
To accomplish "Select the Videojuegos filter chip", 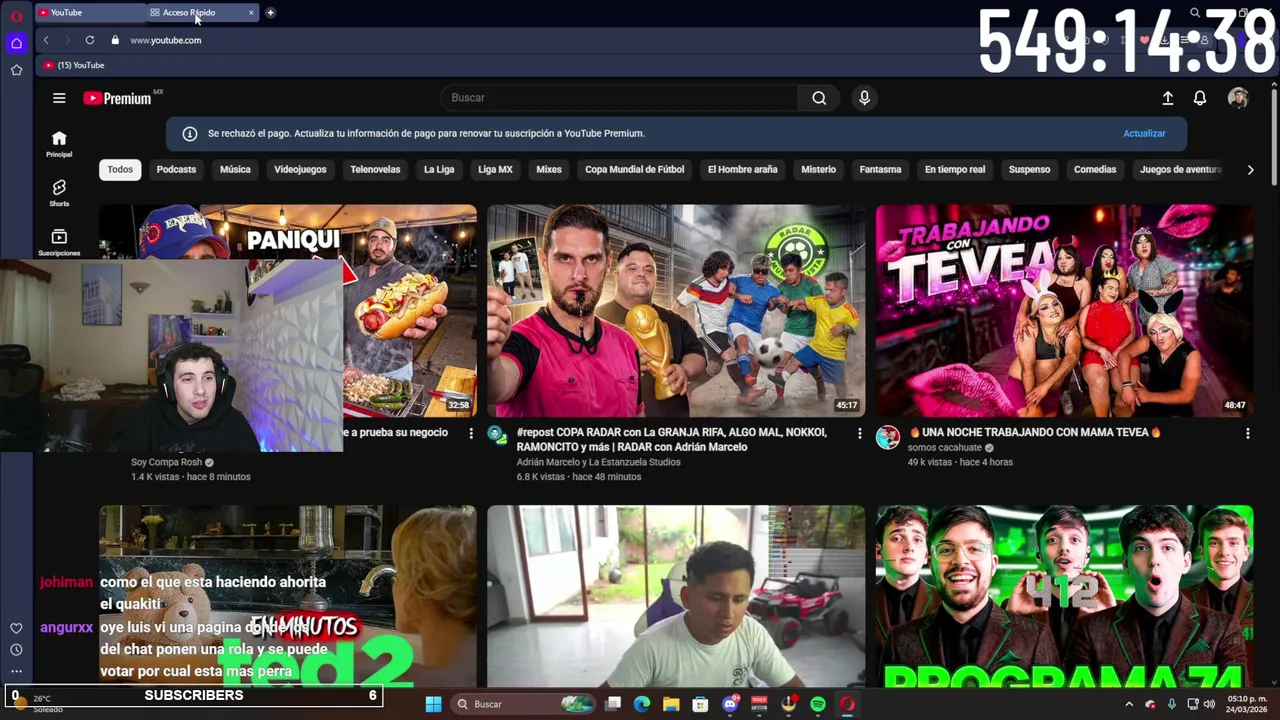I will (300, 170).
